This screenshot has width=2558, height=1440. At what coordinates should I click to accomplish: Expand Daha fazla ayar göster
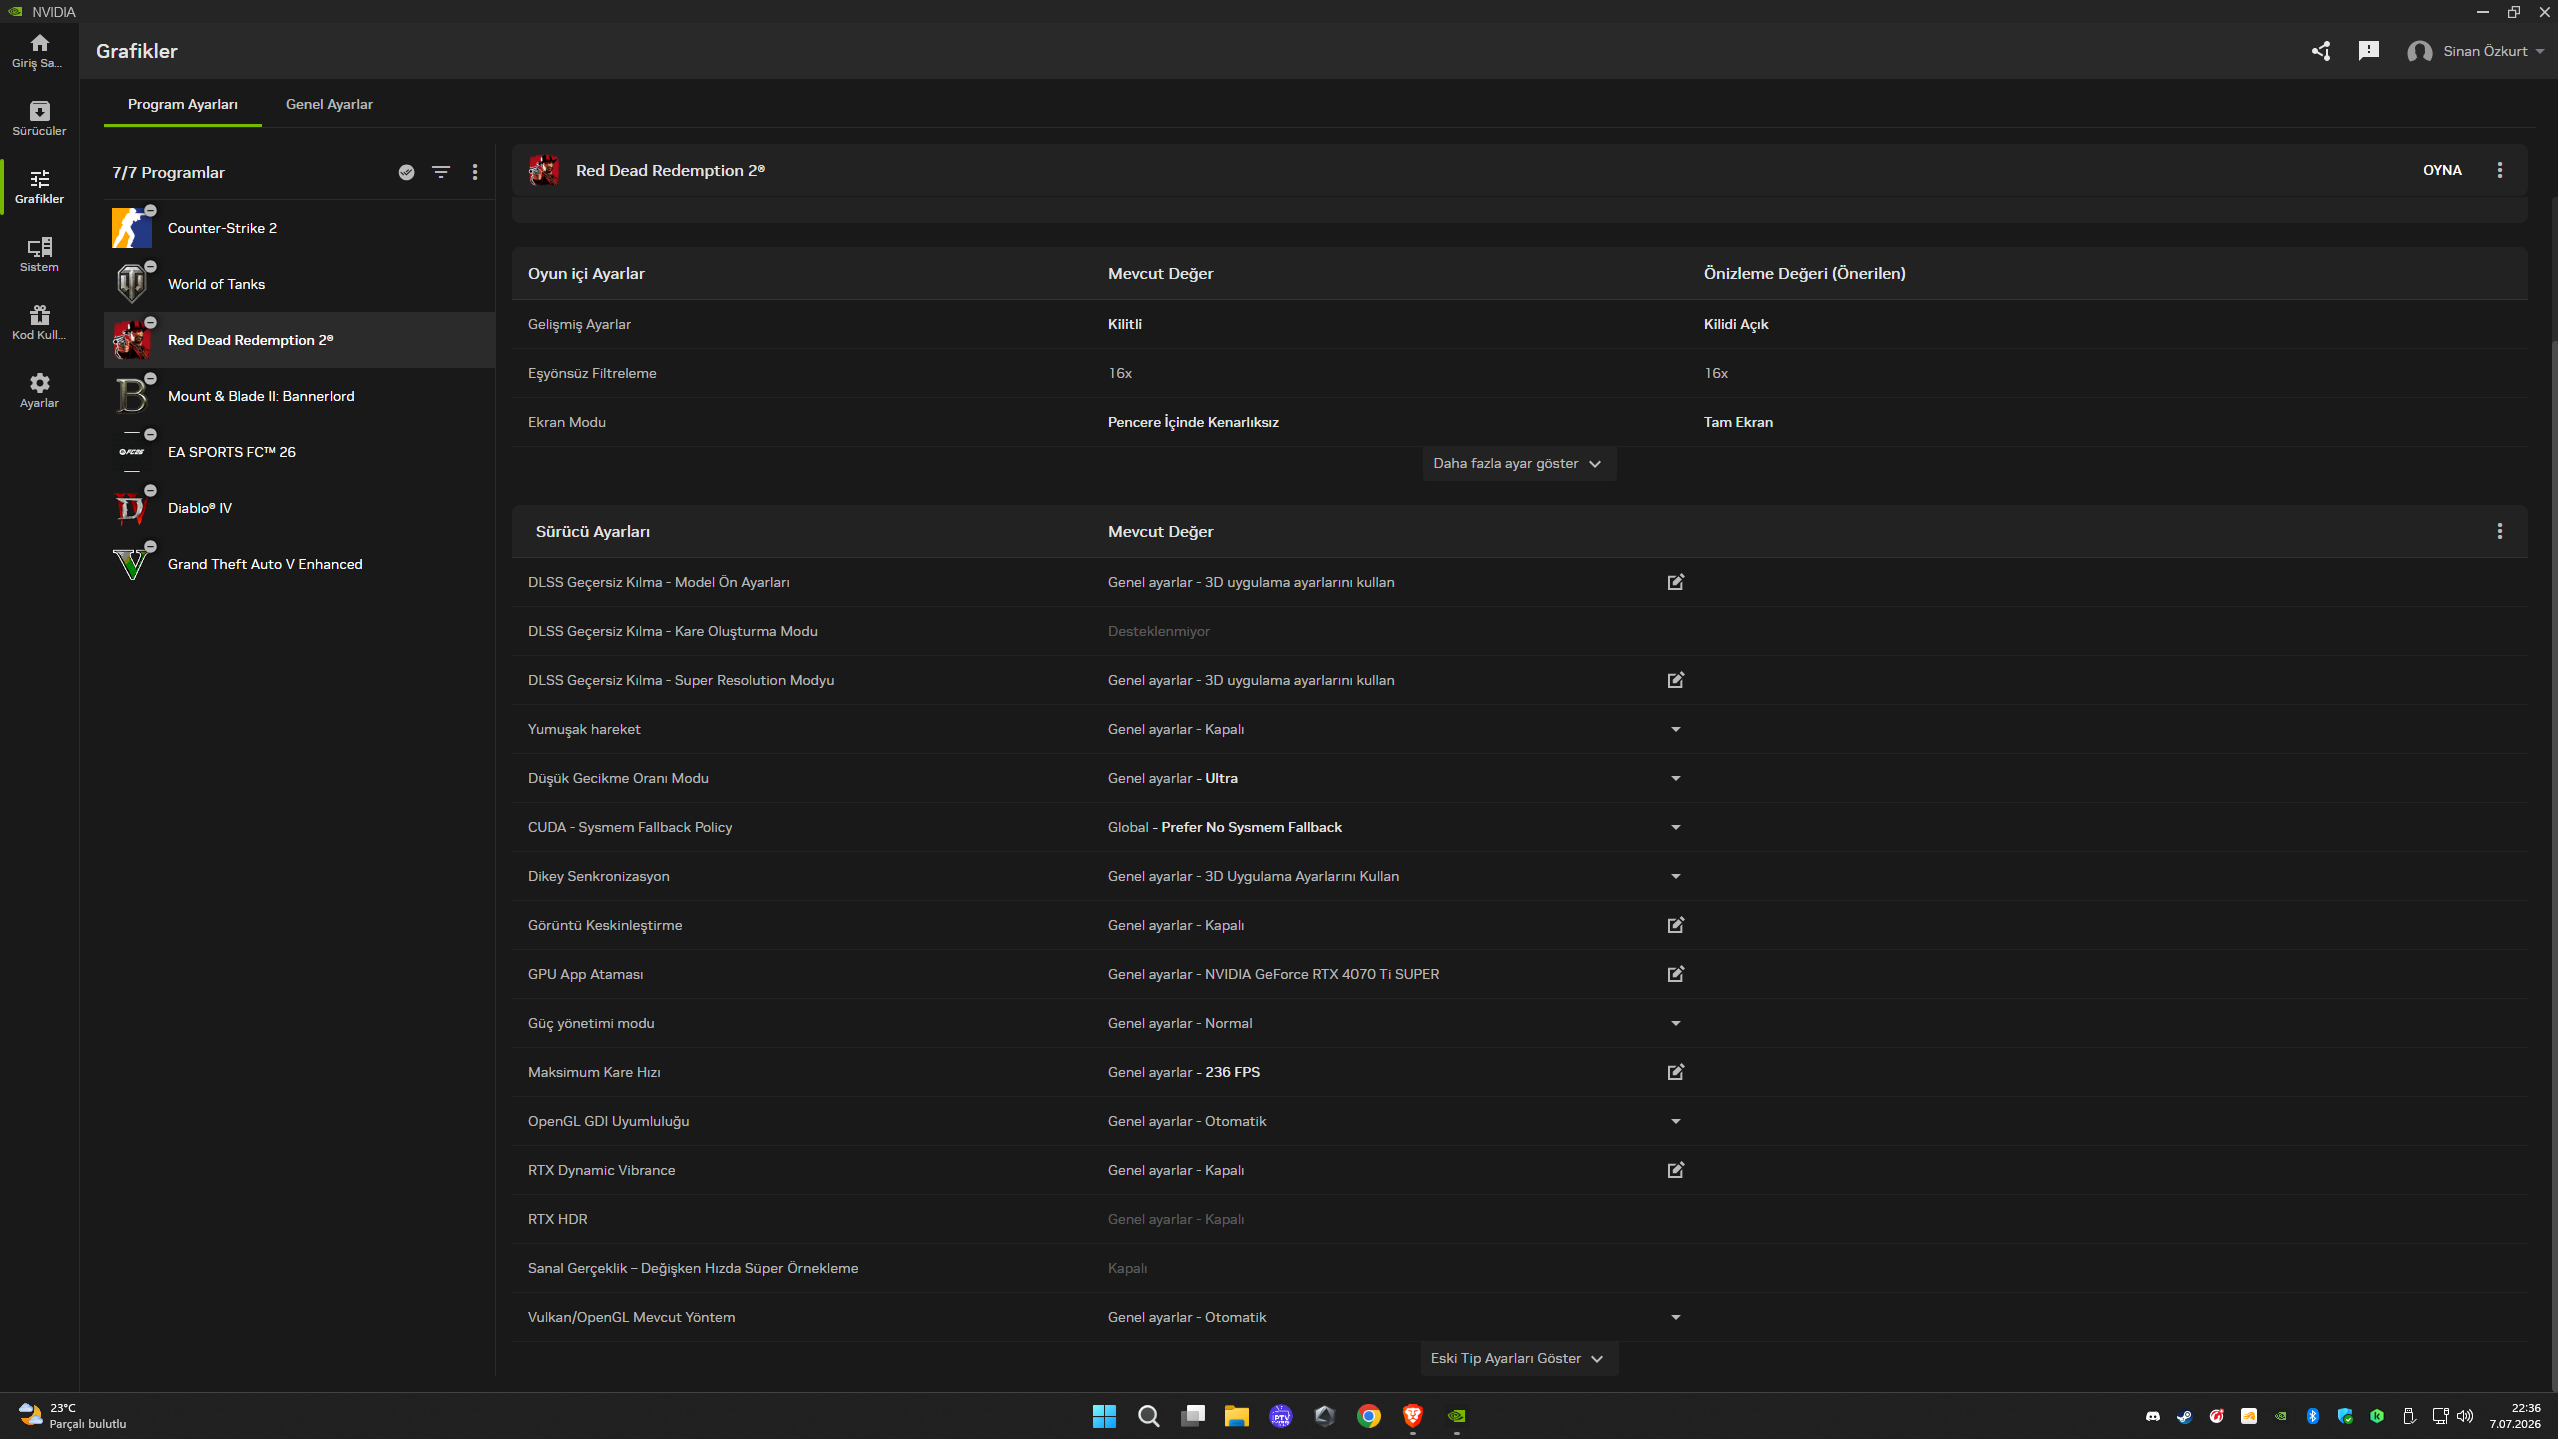1518,464
